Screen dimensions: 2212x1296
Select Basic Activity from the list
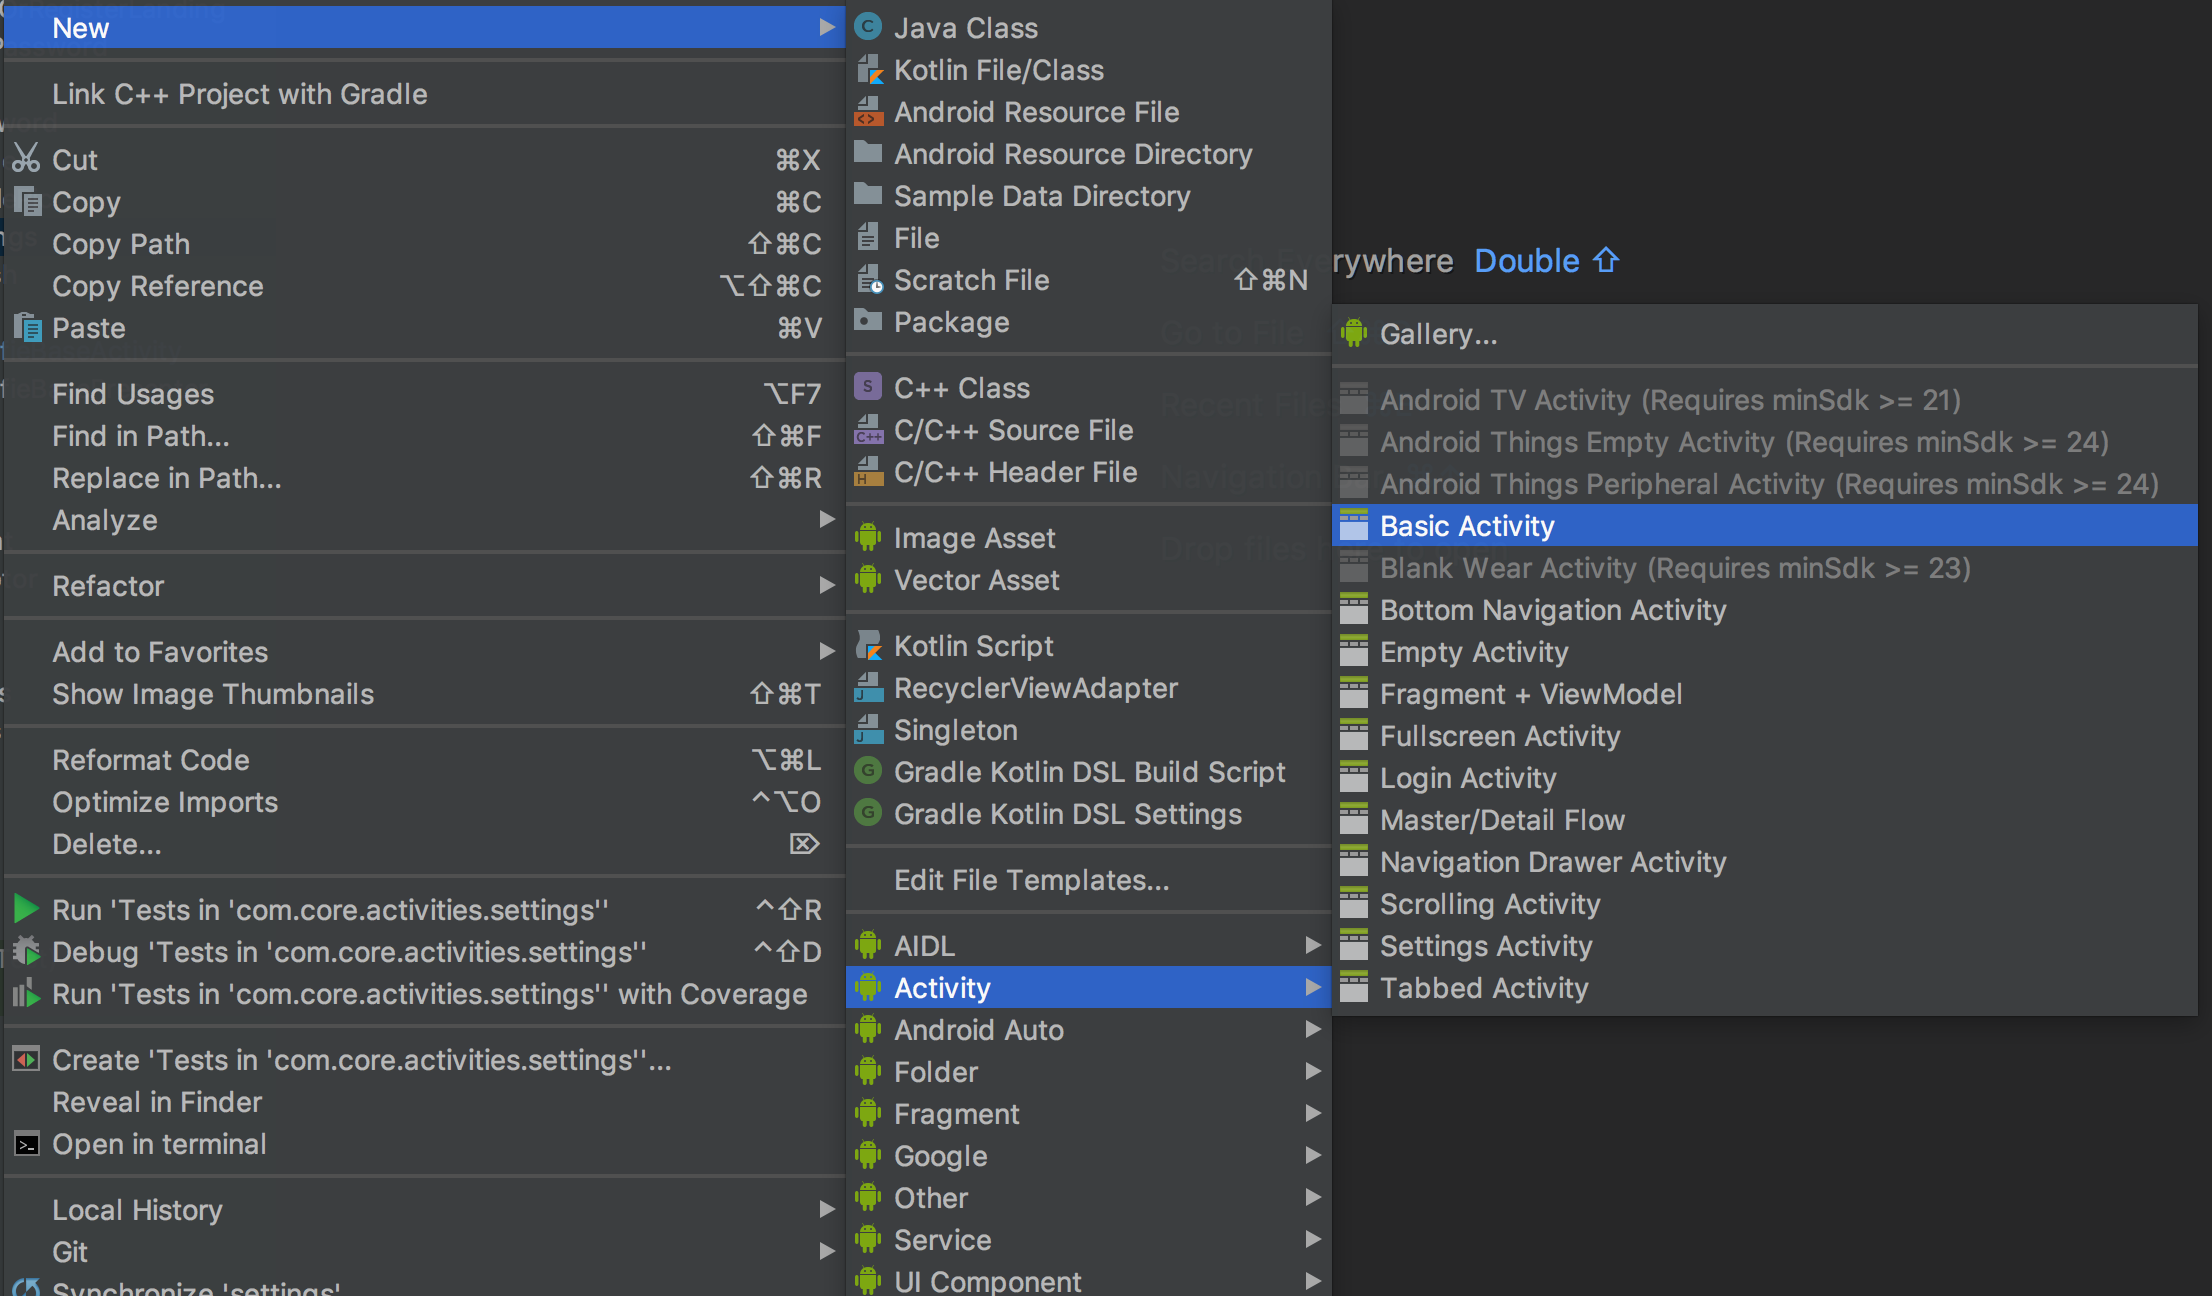click(x=1764, y=525)
